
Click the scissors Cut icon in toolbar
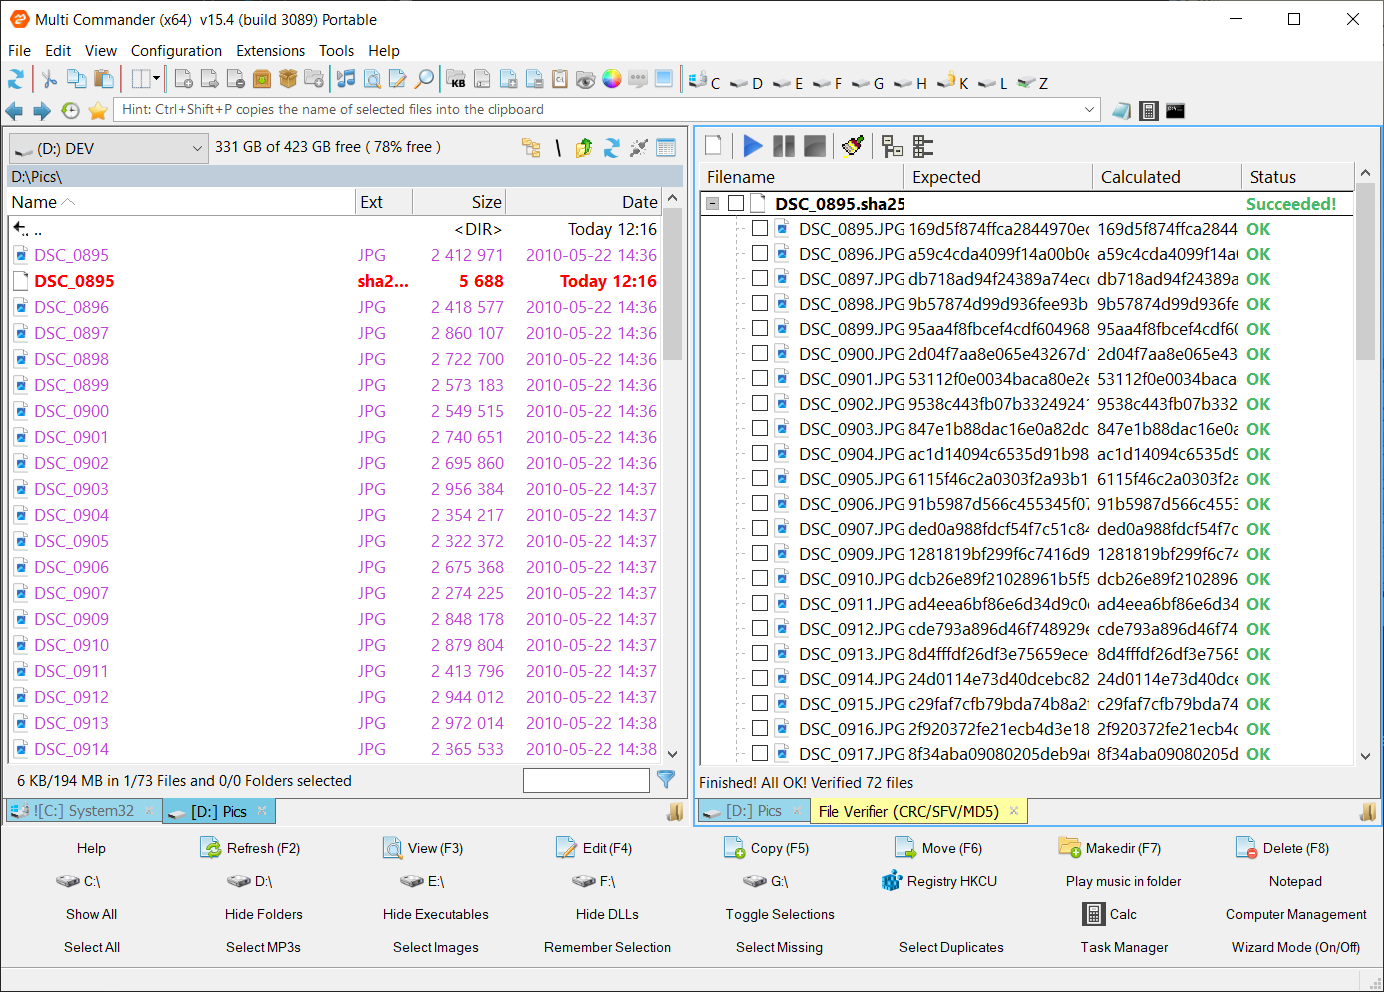tap(48, 80)
